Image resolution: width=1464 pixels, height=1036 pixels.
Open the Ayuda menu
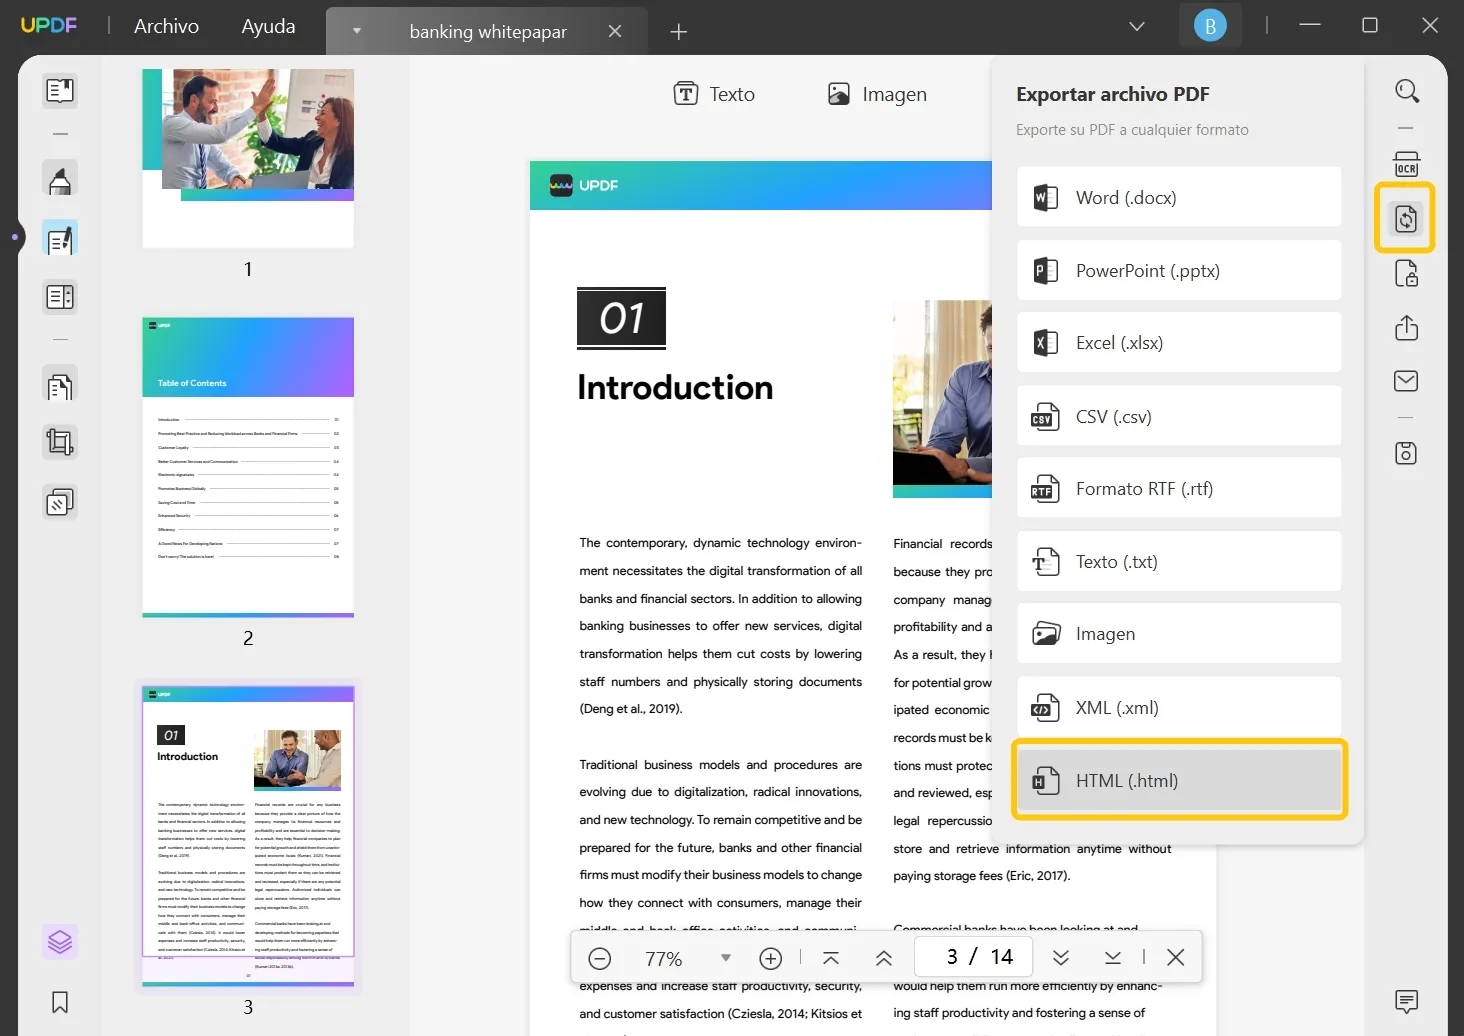coord(268,26)
